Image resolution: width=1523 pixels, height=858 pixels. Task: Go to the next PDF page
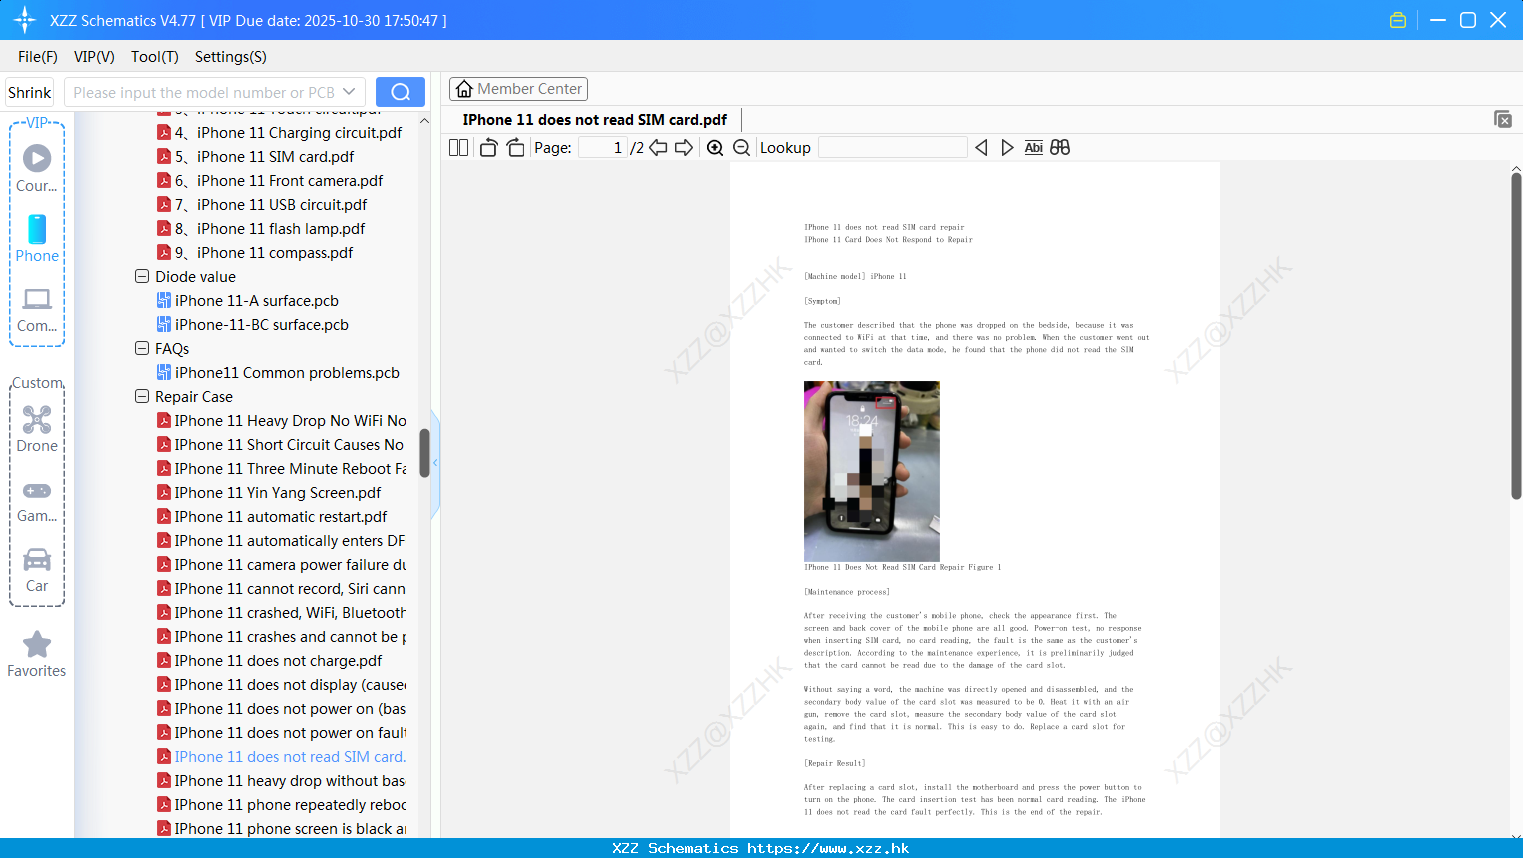coord(684,148)
